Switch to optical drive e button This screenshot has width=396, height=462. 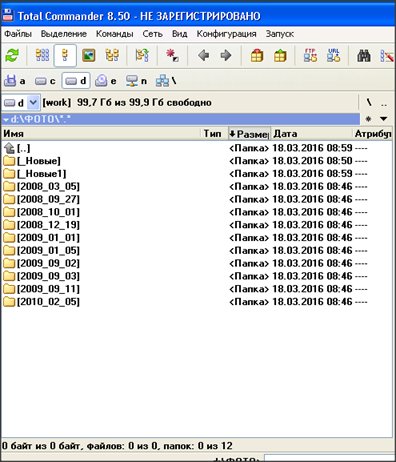[106, 81]
